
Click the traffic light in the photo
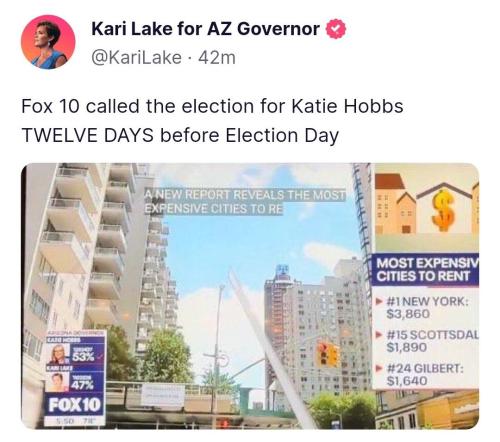click(x=328, y=354)
